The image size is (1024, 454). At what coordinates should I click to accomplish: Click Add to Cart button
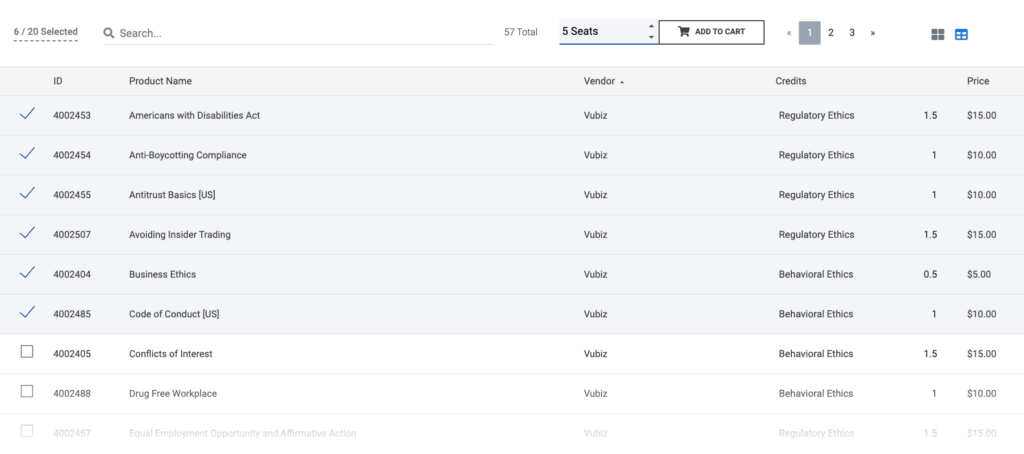(711, 32)
